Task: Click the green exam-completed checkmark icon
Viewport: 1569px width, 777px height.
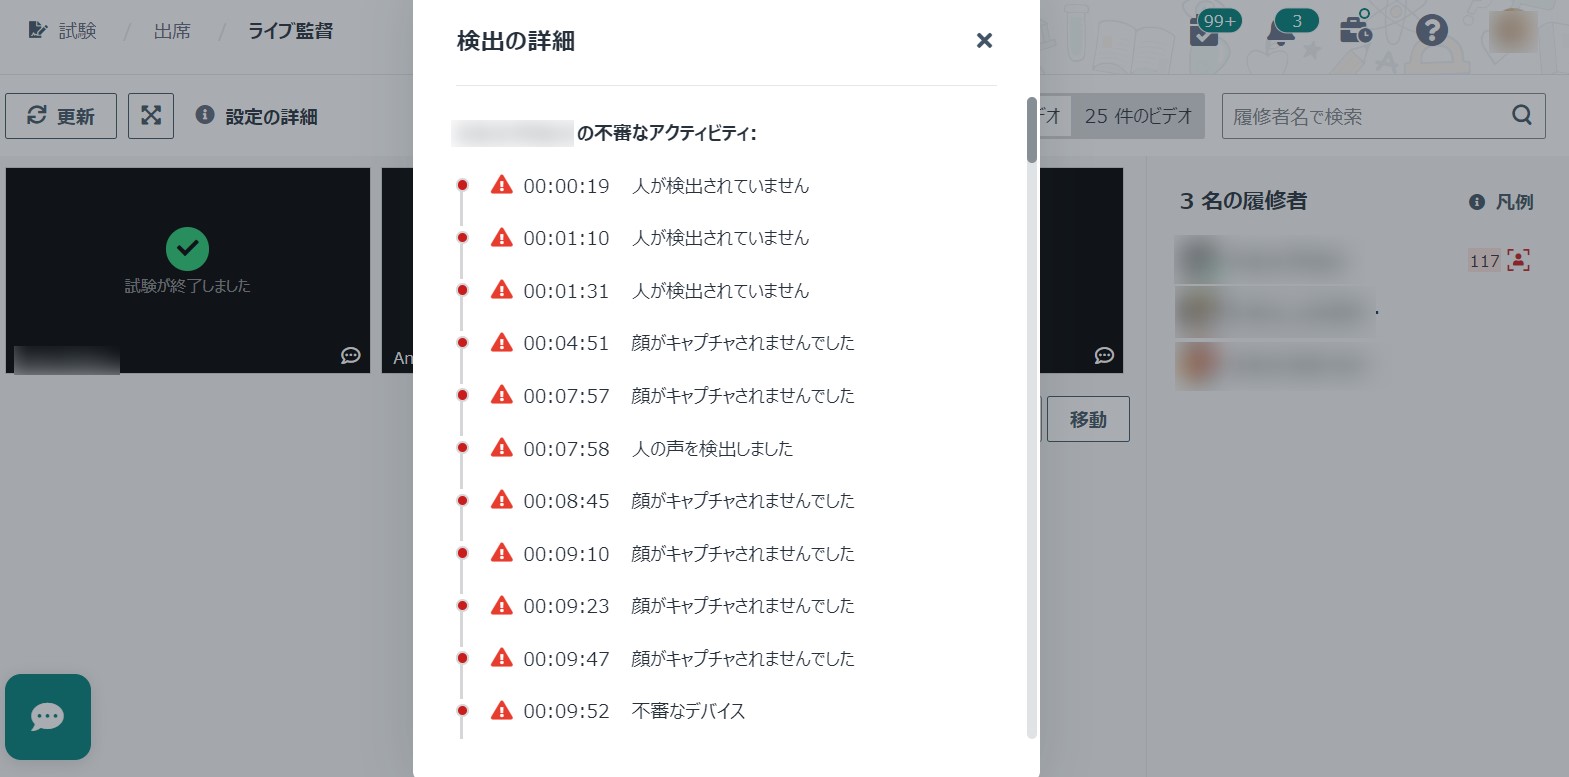Action: (x=187, y=249)
